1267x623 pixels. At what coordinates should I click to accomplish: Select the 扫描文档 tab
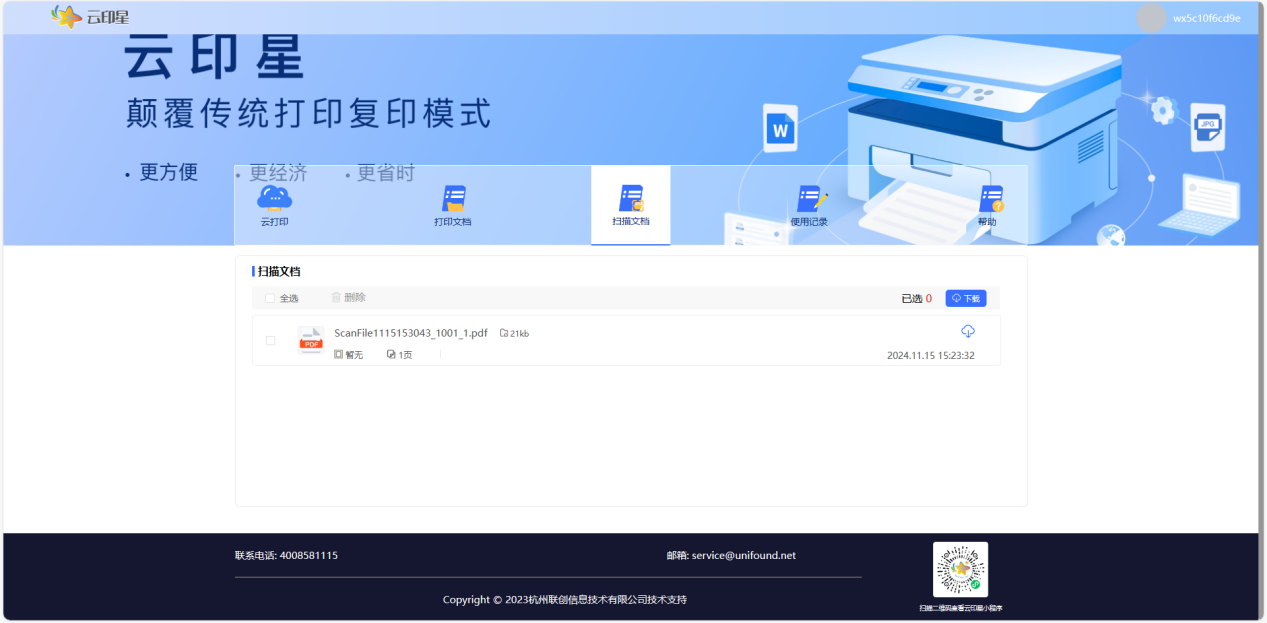coord(630,199)
